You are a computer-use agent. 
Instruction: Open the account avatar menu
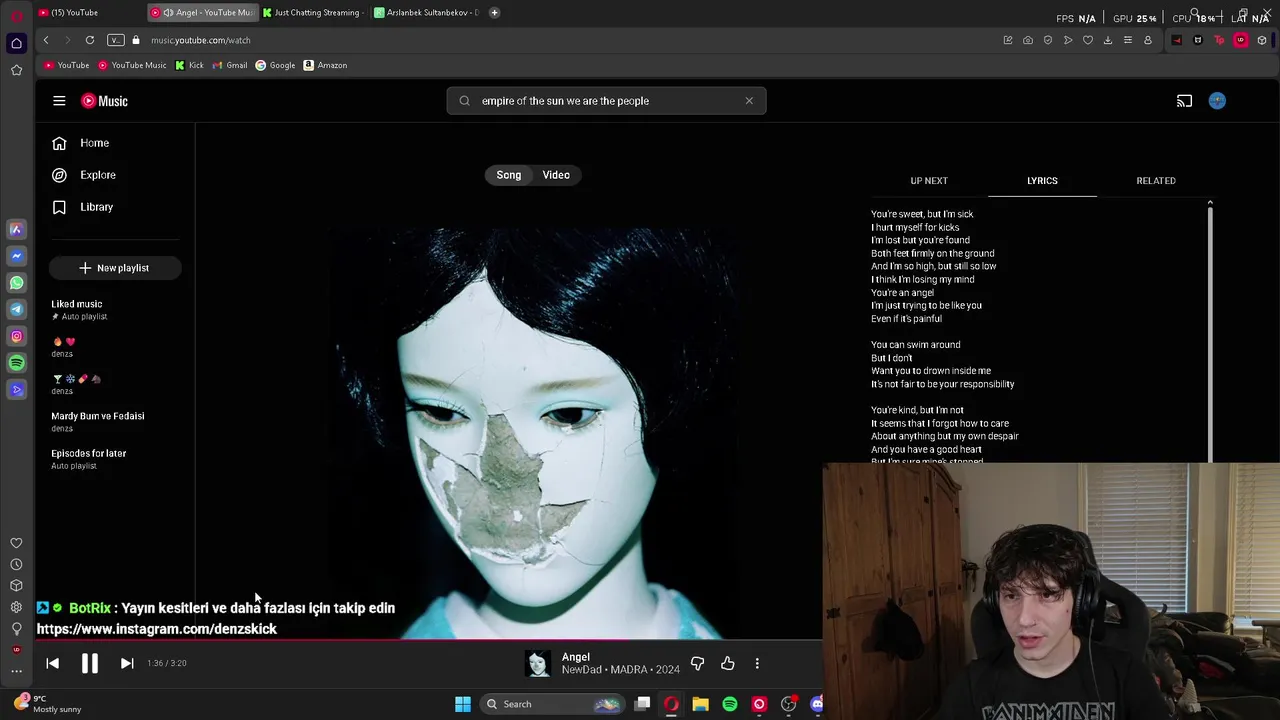[1217, 101]
